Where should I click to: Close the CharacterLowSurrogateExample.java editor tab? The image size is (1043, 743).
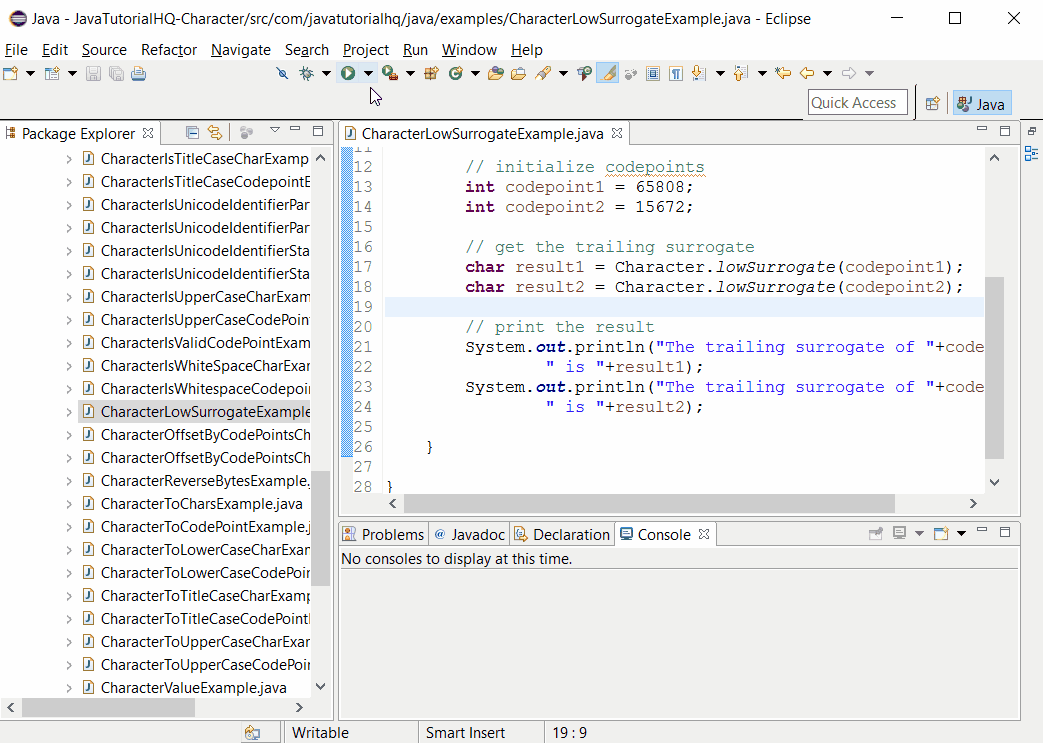click(x=617, y=133)
